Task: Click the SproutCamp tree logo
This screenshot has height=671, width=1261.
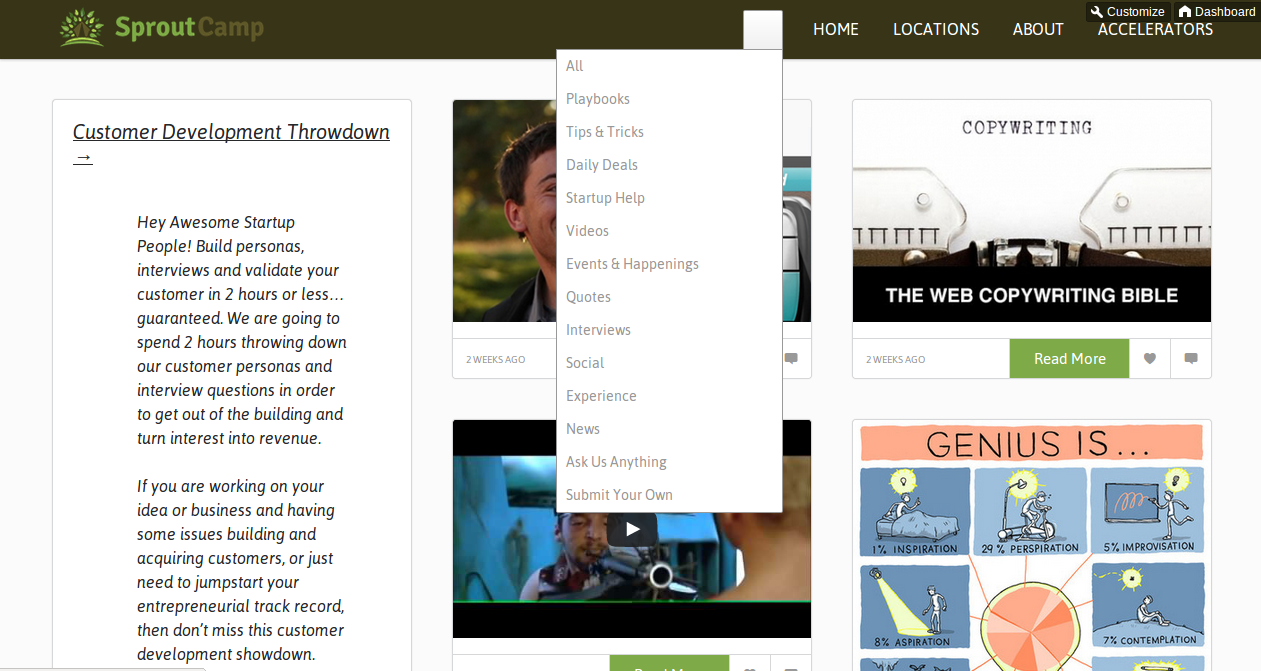Action: (81, 27)
